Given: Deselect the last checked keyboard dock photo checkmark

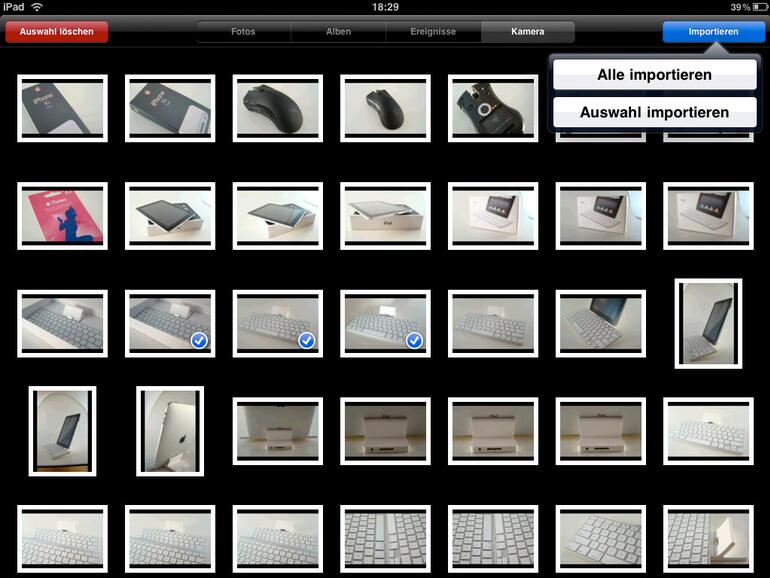Looking at the screenshot, I should point(414,340).
